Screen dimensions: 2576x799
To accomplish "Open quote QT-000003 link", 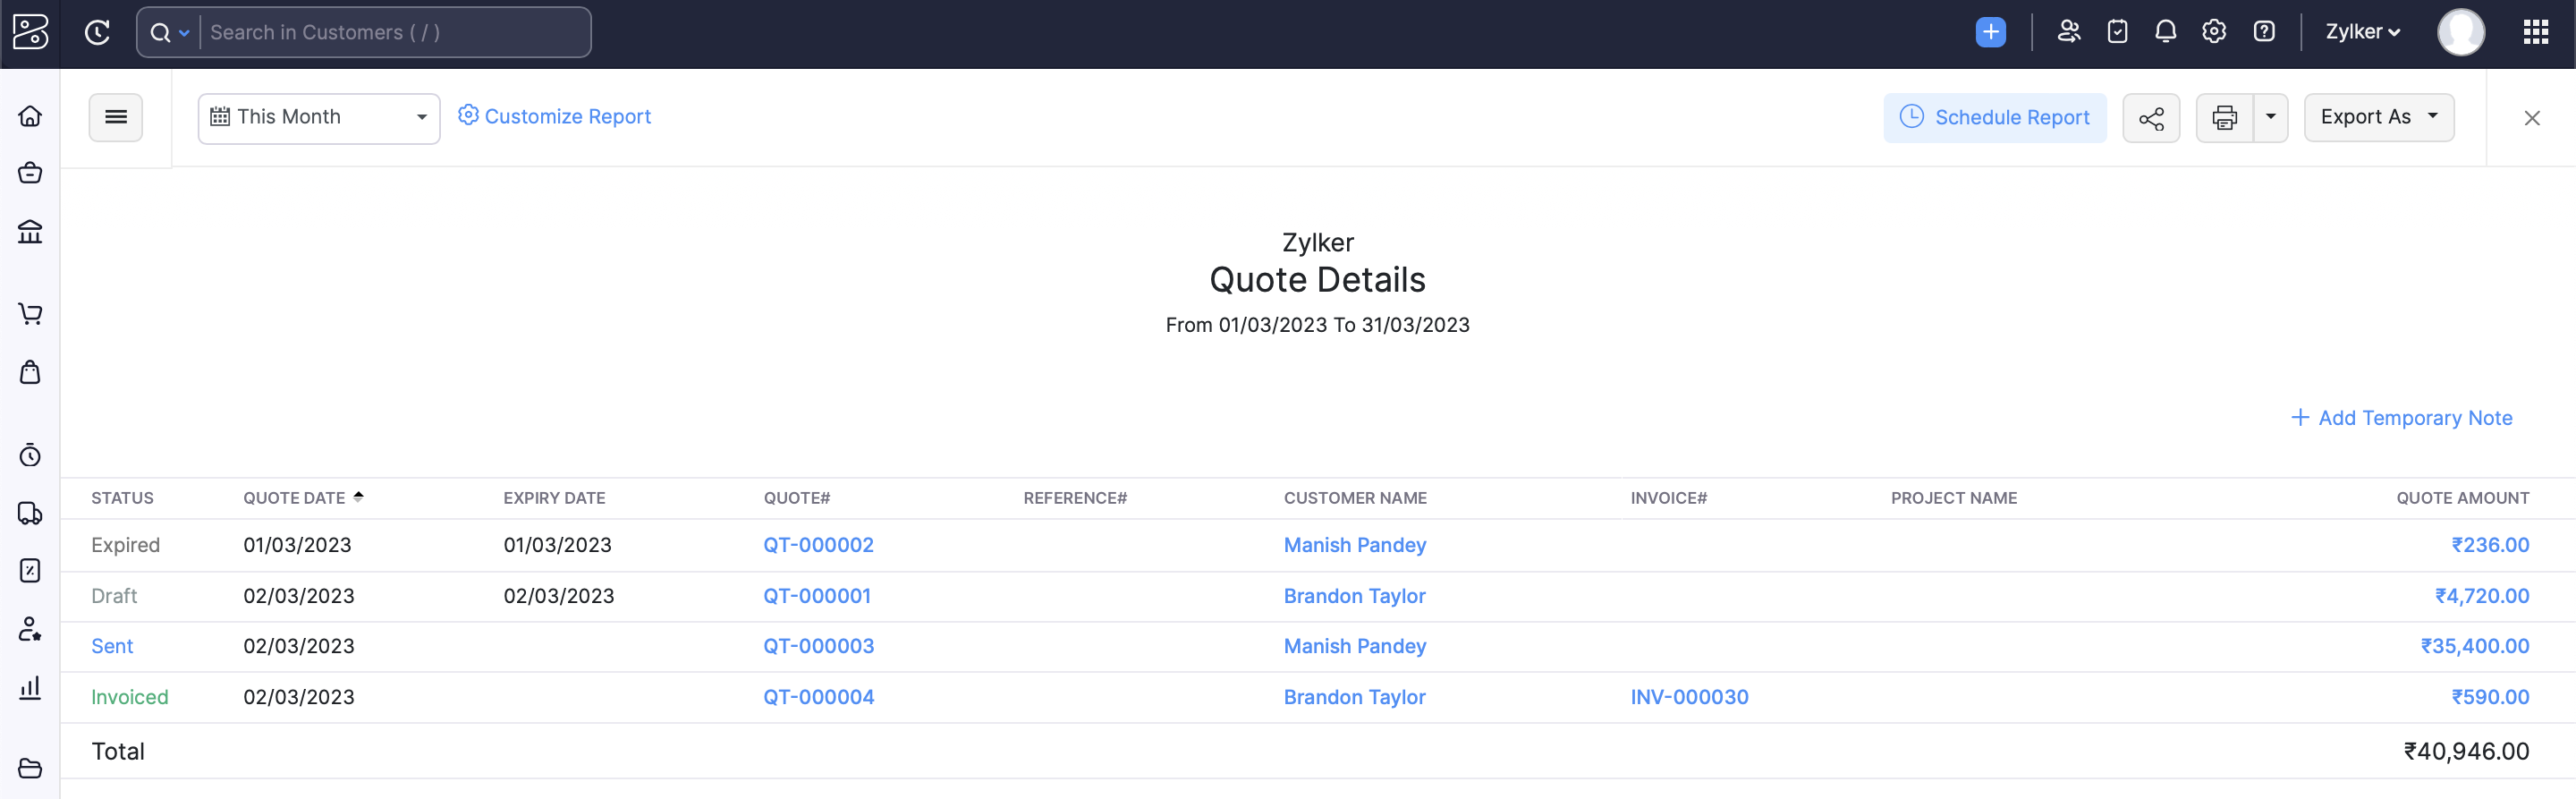I will pyautogui.click(x=818, y=646).
